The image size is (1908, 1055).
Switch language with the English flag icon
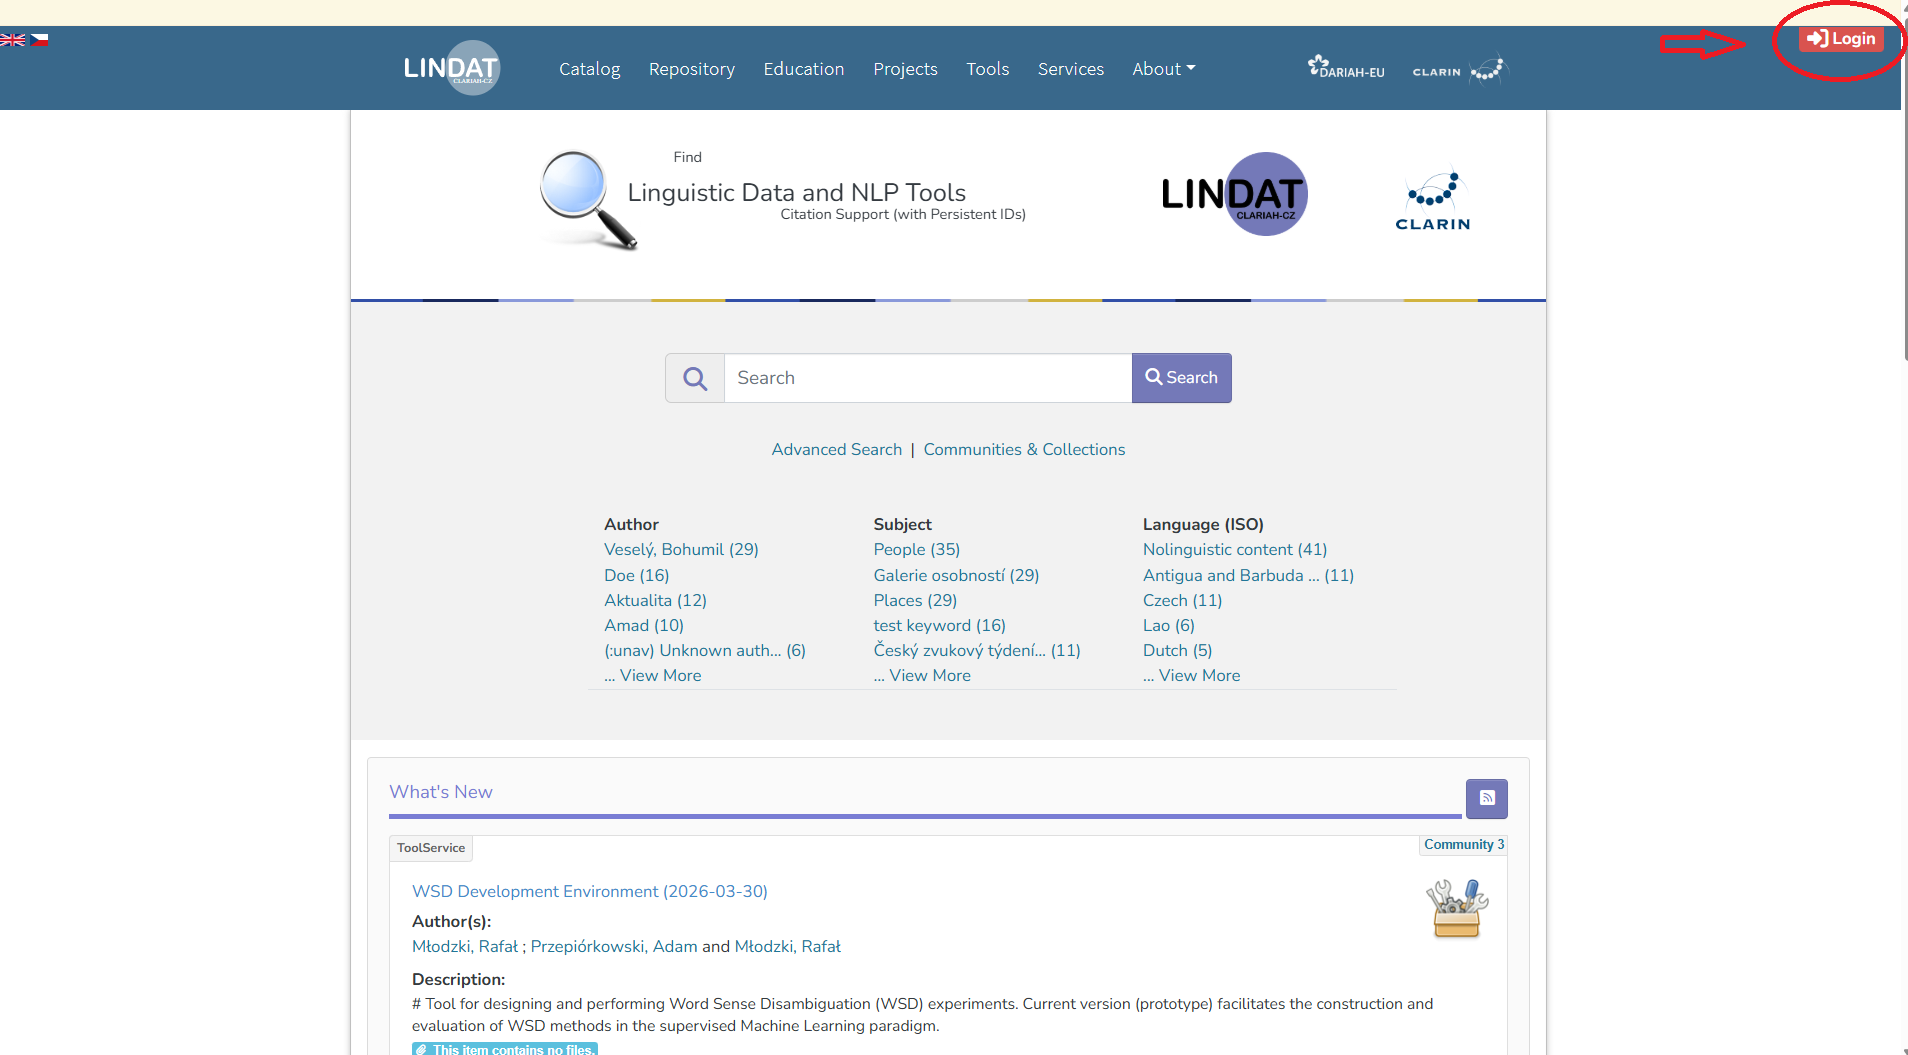(x=12, y=40)
